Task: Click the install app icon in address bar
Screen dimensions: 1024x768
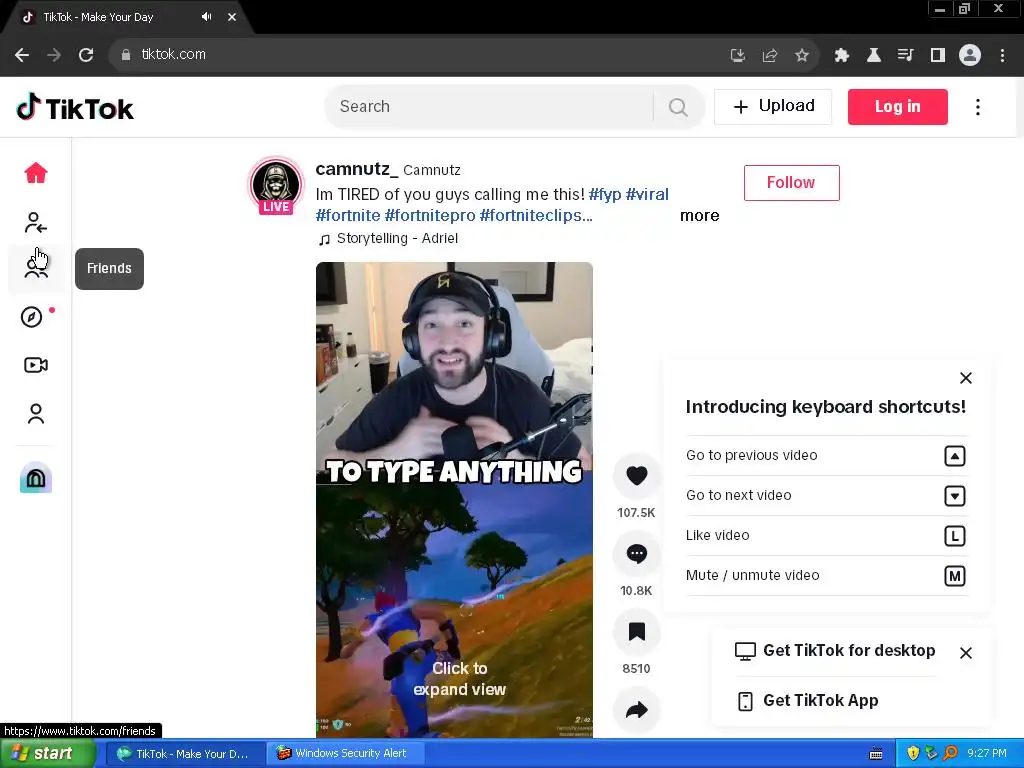Action: (738, 56)
